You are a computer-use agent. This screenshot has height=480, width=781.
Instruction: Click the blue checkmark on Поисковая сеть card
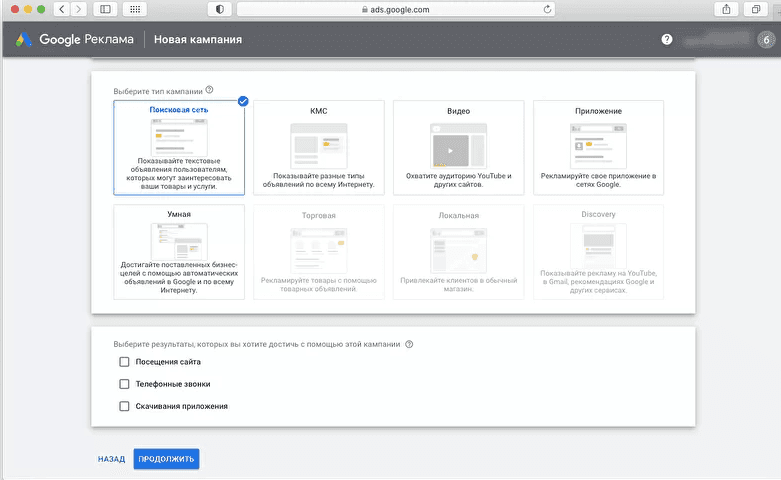pos(243,101)
